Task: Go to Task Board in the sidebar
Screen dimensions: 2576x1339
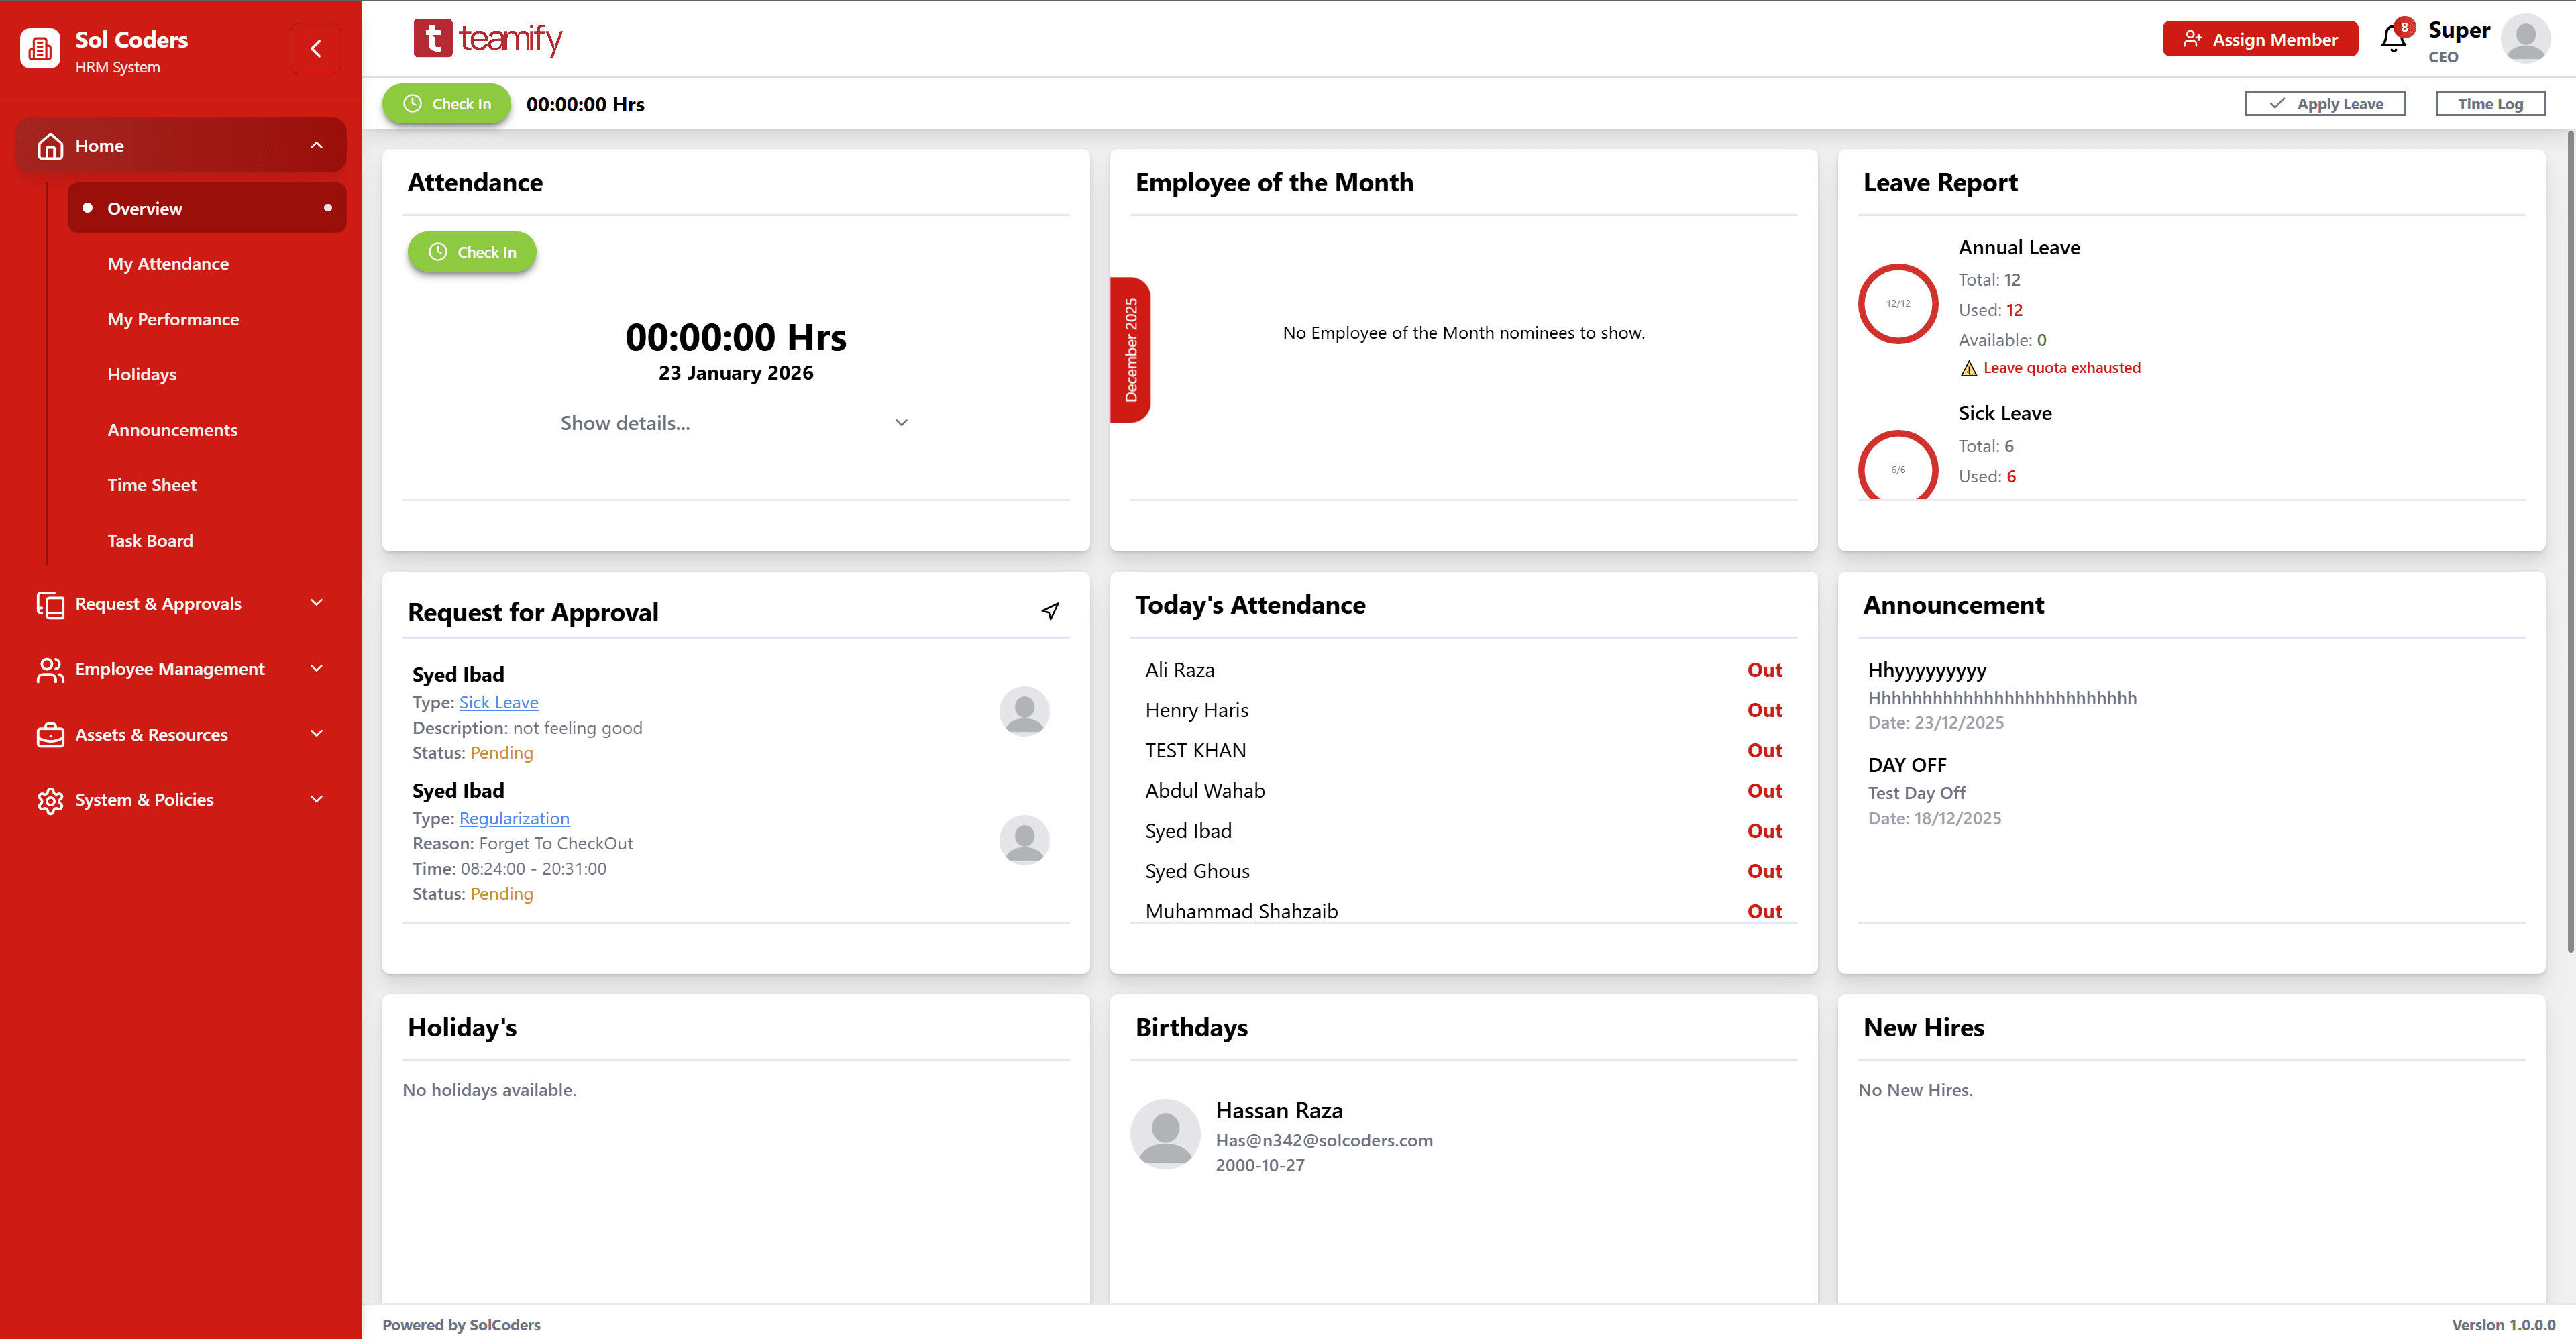Action: [150, 541]
